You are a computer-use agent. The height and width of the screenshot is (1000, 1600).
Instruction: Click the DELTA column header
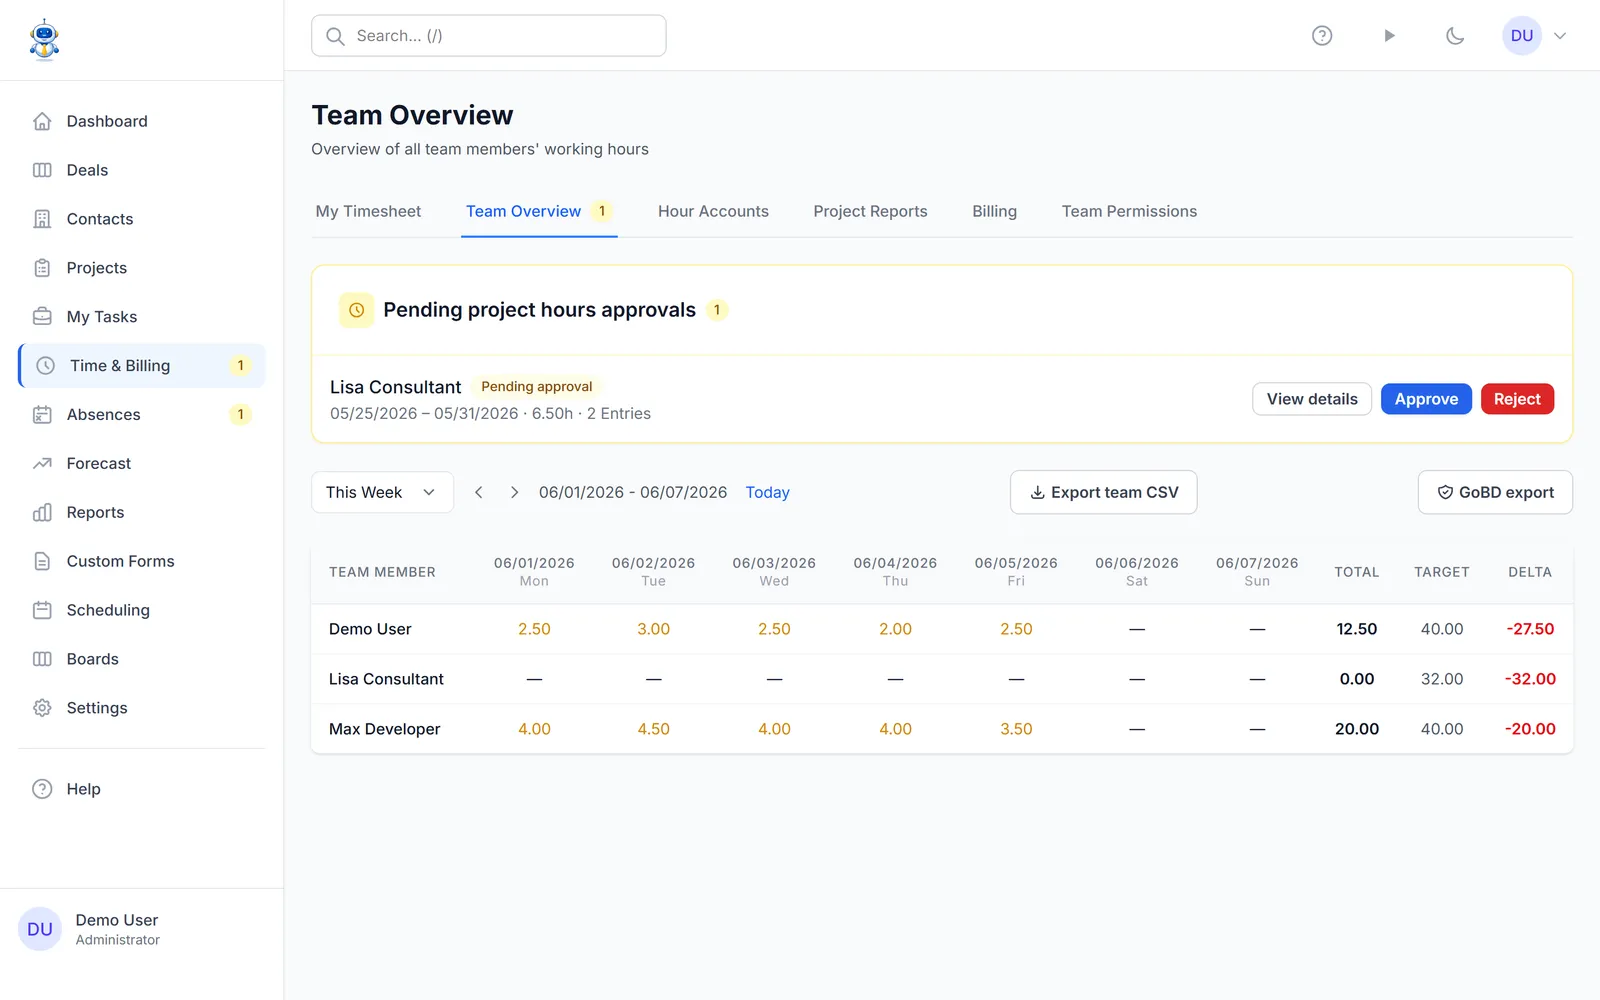(x=1530, y=572)
